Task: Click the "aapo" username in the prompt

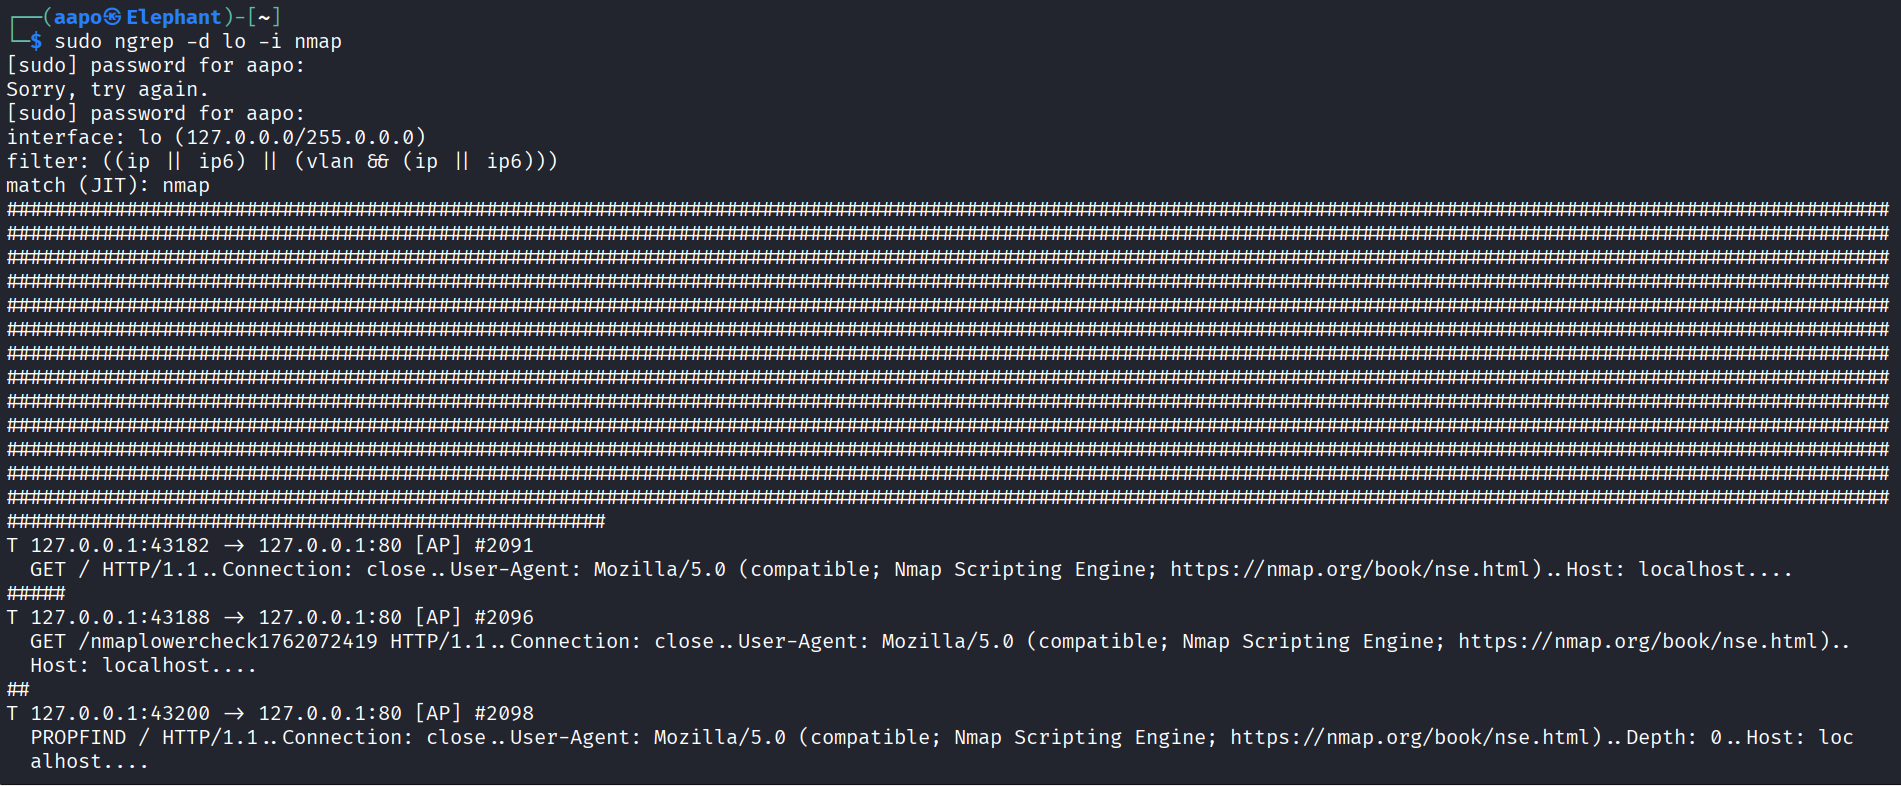Action: pyautogui.click(x=78, y=17)
